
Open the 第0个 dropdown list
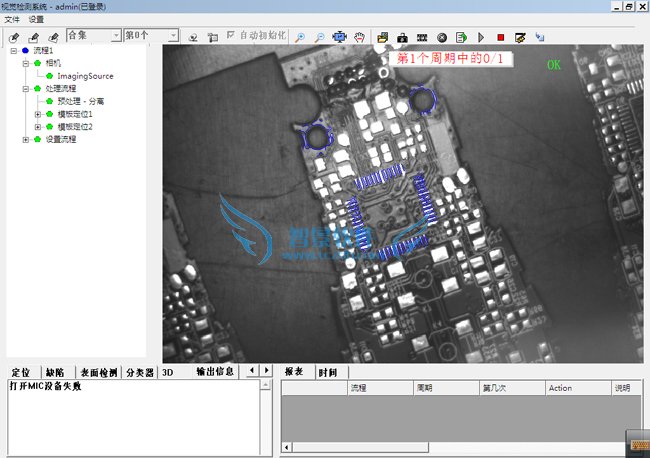173,36
